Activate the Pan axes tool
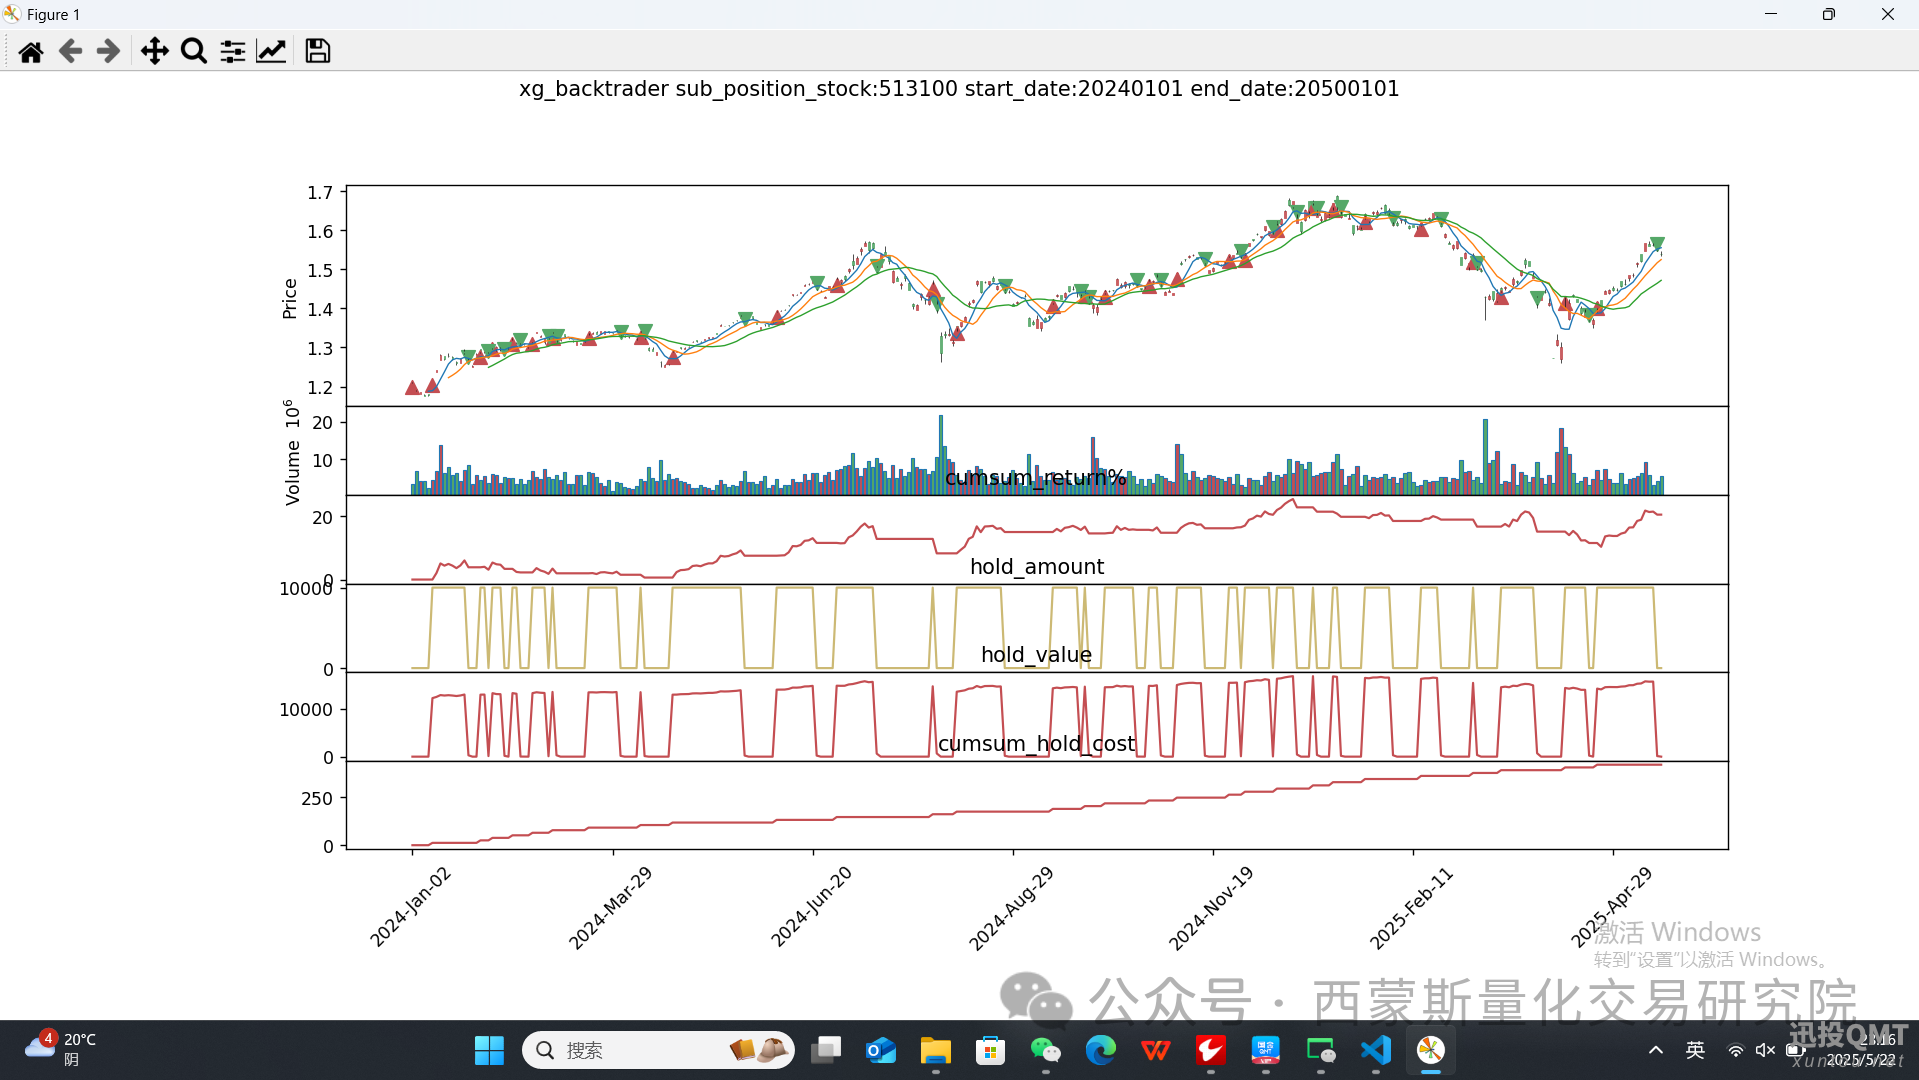 (154, 51)
